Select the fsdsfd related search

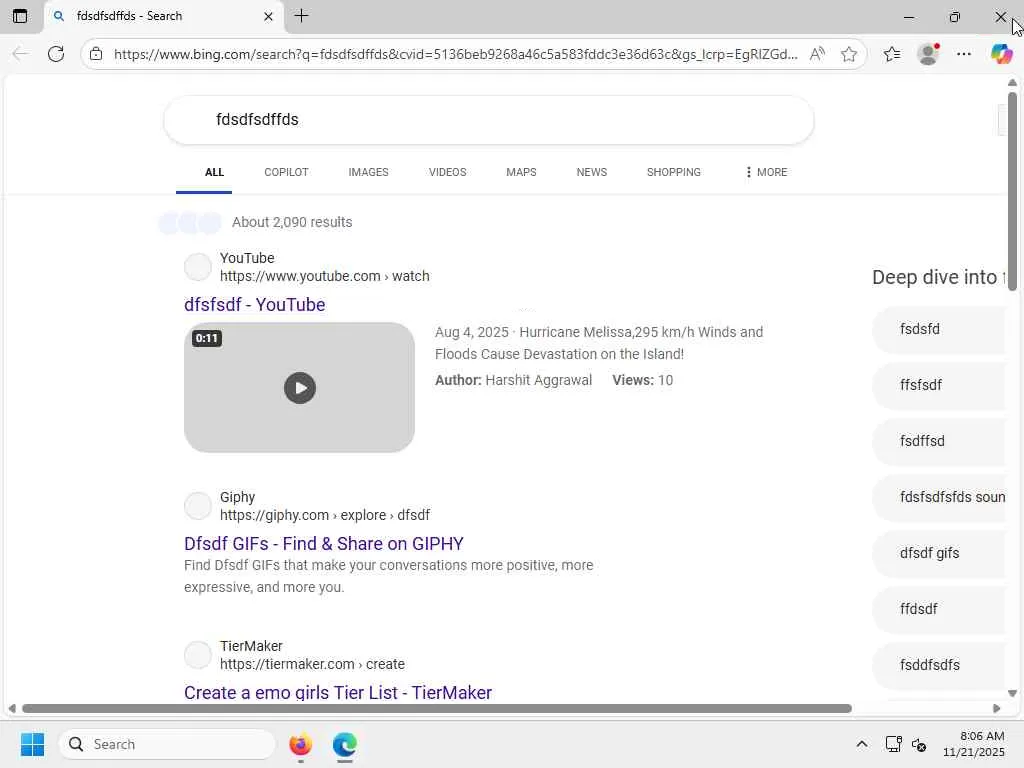pyautogui.click(x=938, y=329)
